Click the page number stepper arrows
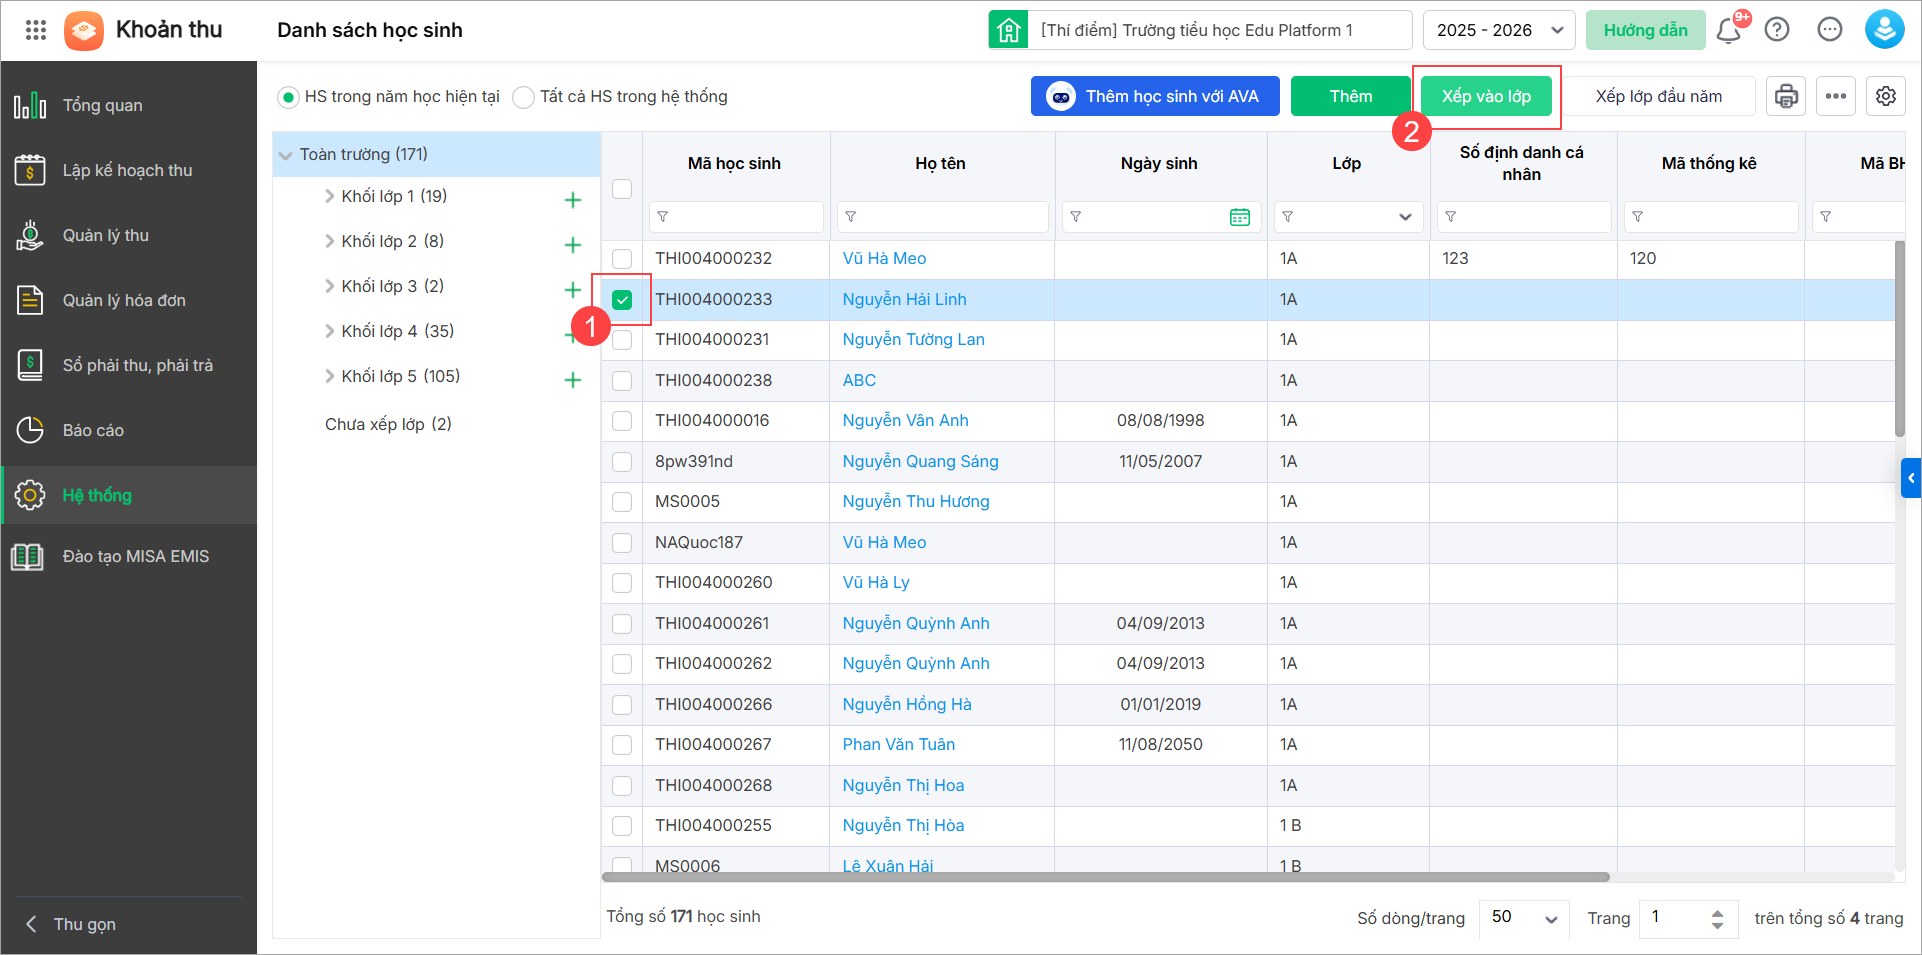Viewport: 1922px width, 955px height. (1717, 918)
